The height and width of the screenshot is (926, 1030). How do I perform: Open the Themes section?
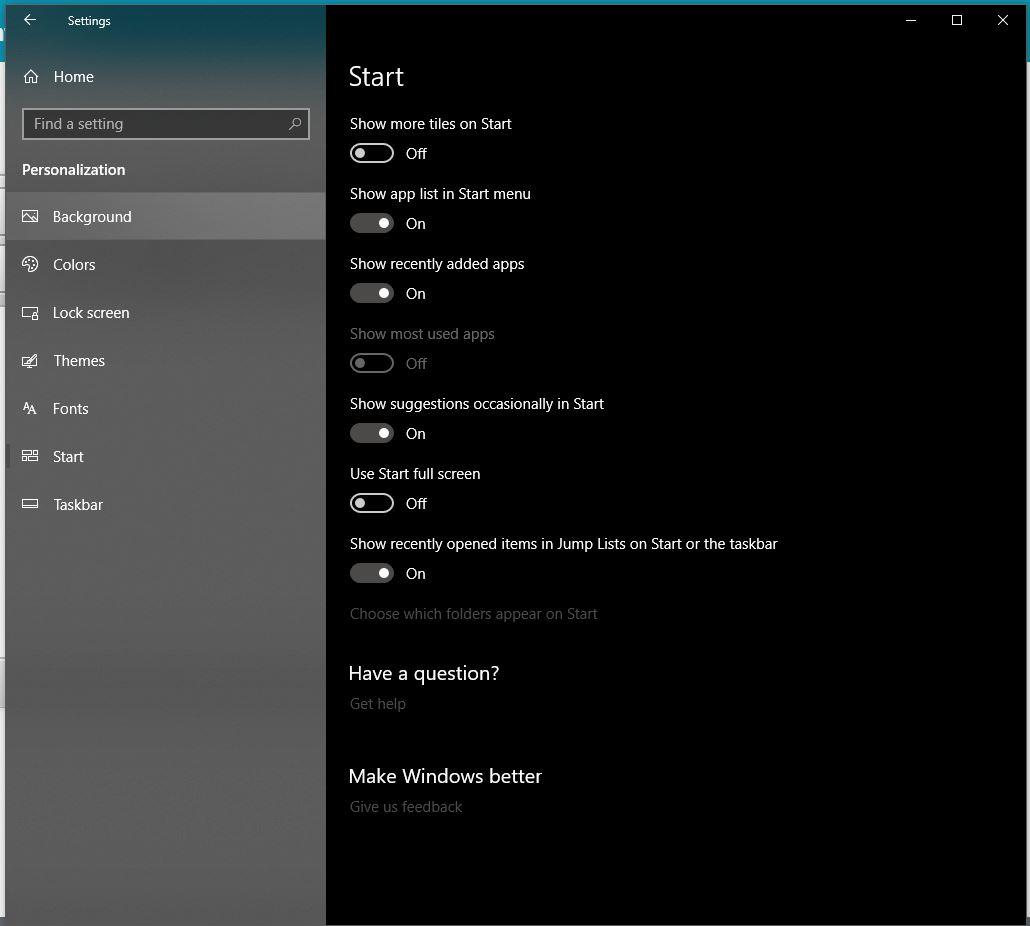(x=166, y=361)
